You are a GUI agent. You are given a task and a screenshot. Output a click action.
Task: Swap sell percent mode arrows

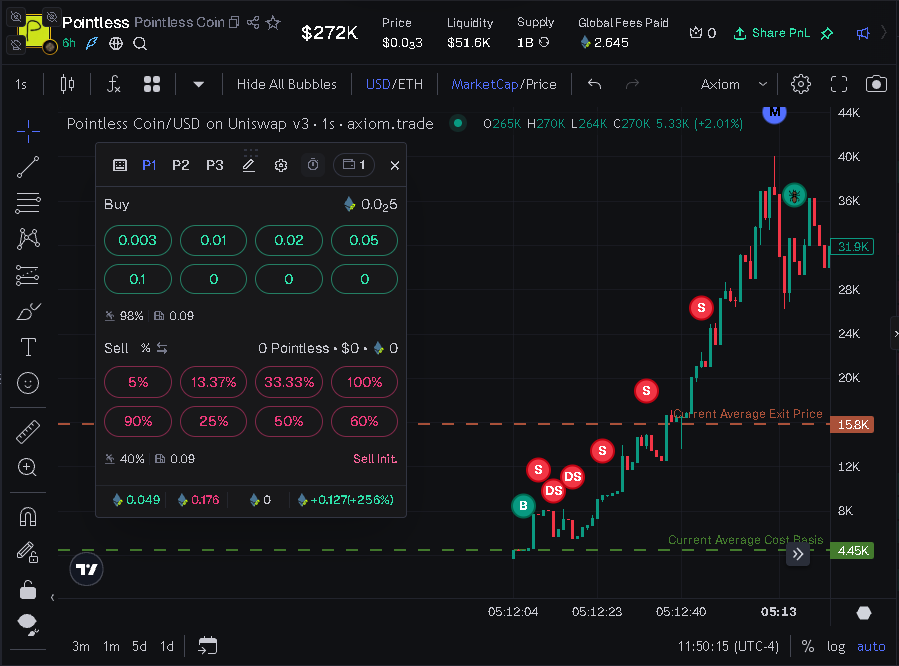[162, 348]
